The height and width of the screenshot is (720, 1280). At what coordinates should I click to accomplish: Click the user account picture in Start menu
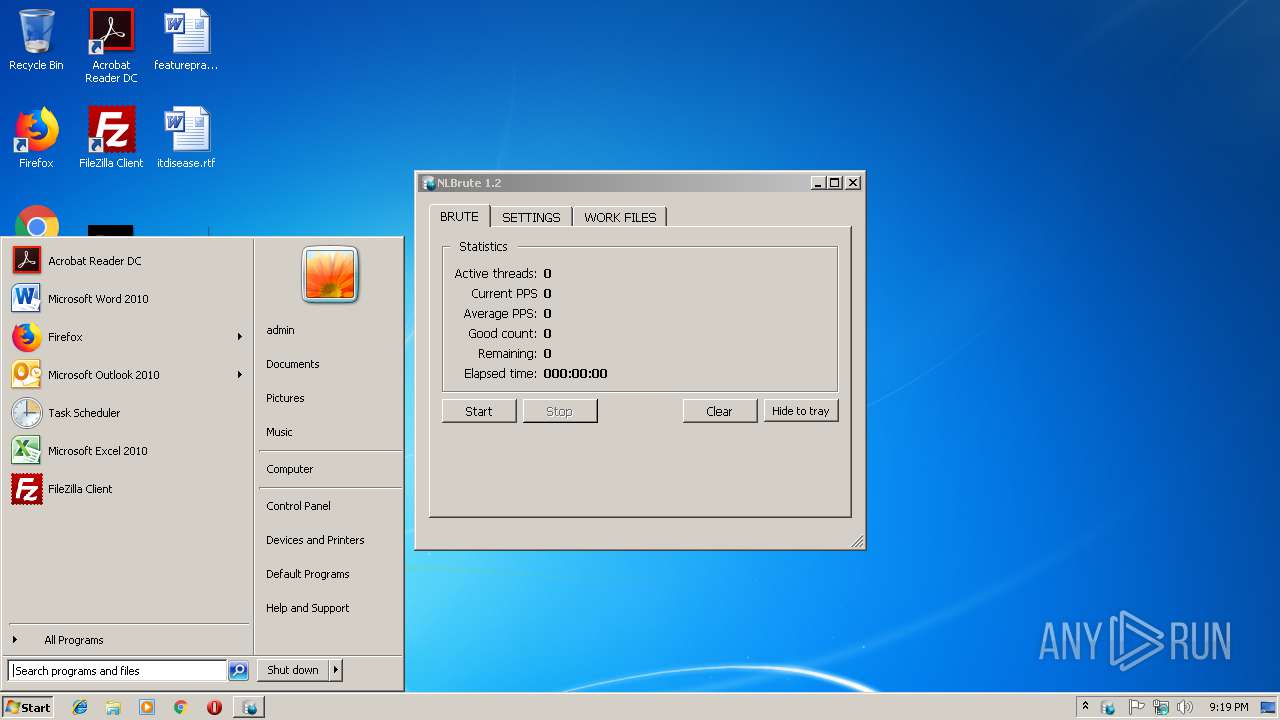330,274
